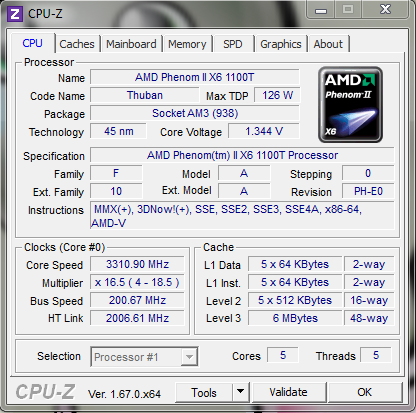This screenshot has height=413, width=416.
Task: Close the CPU-Z window
Action: pyautogui.click(x=385, y=9)
